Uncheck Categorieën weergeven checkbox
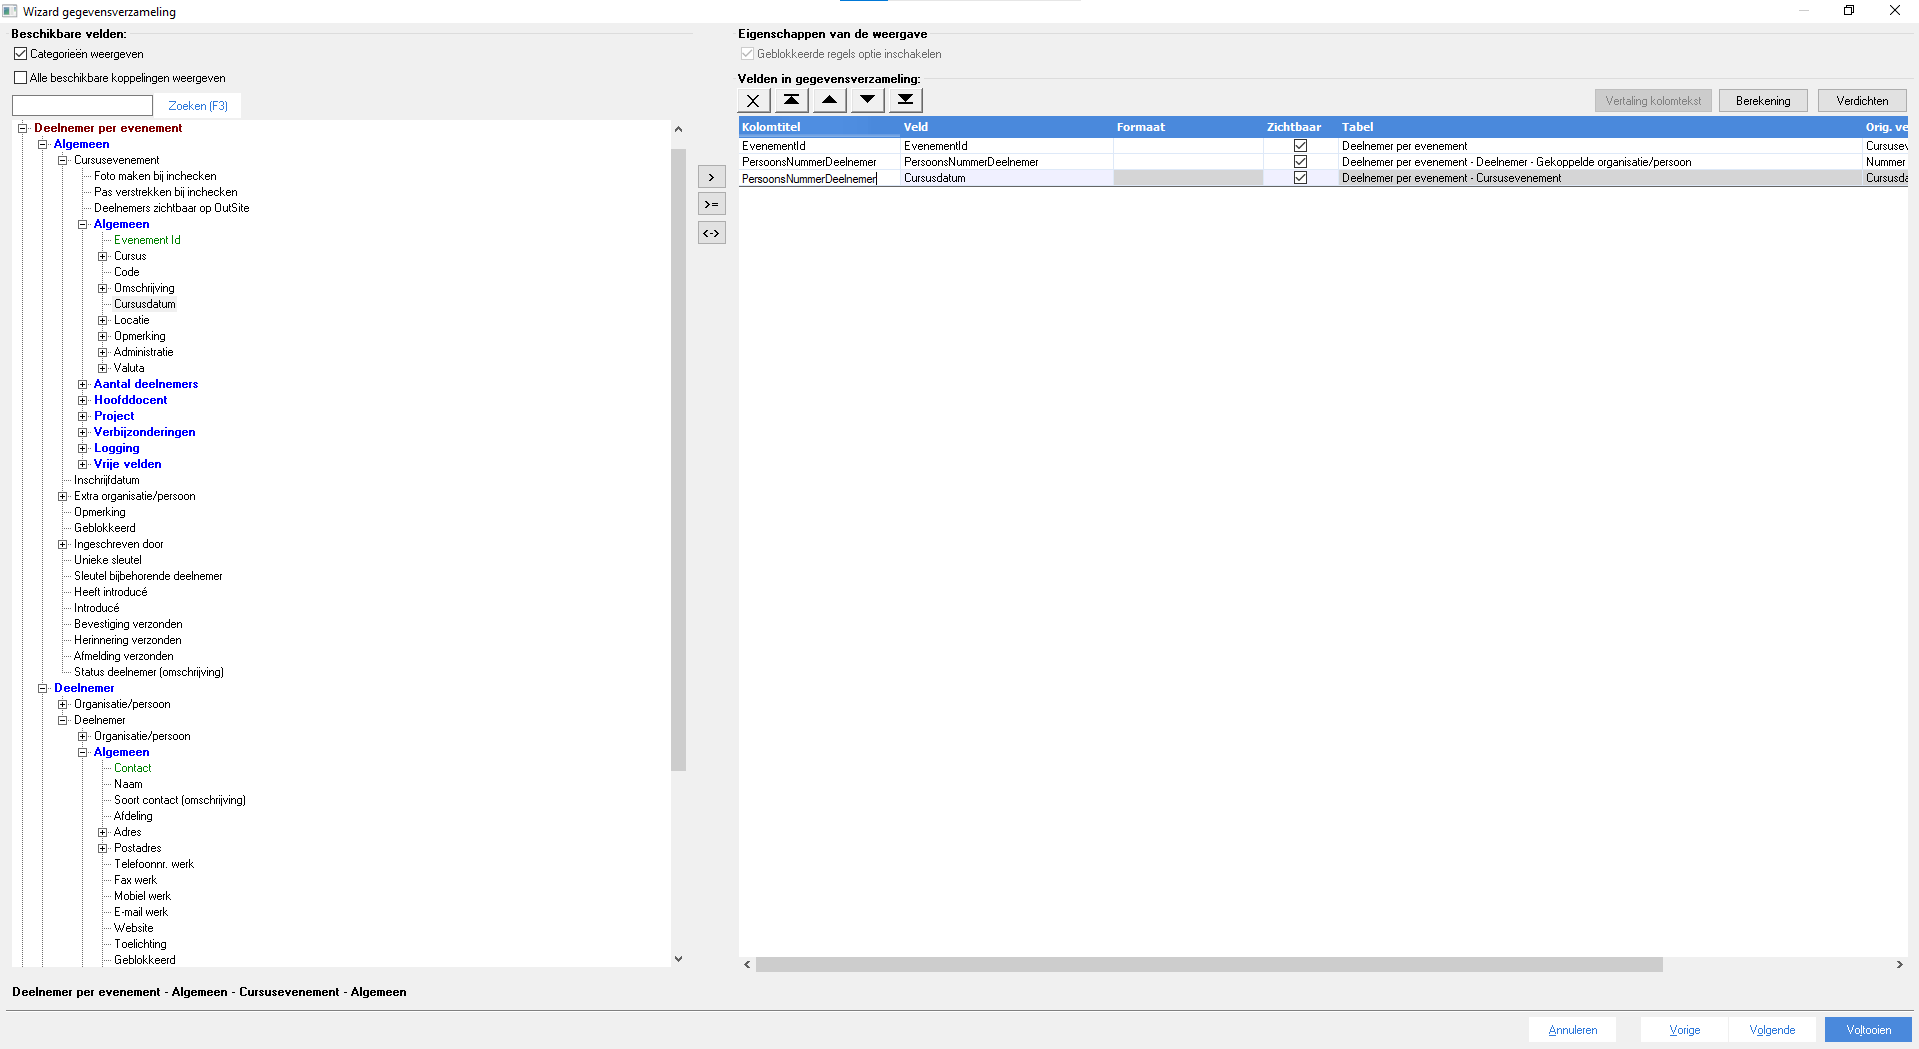1919x1049 pixels. 21,54
